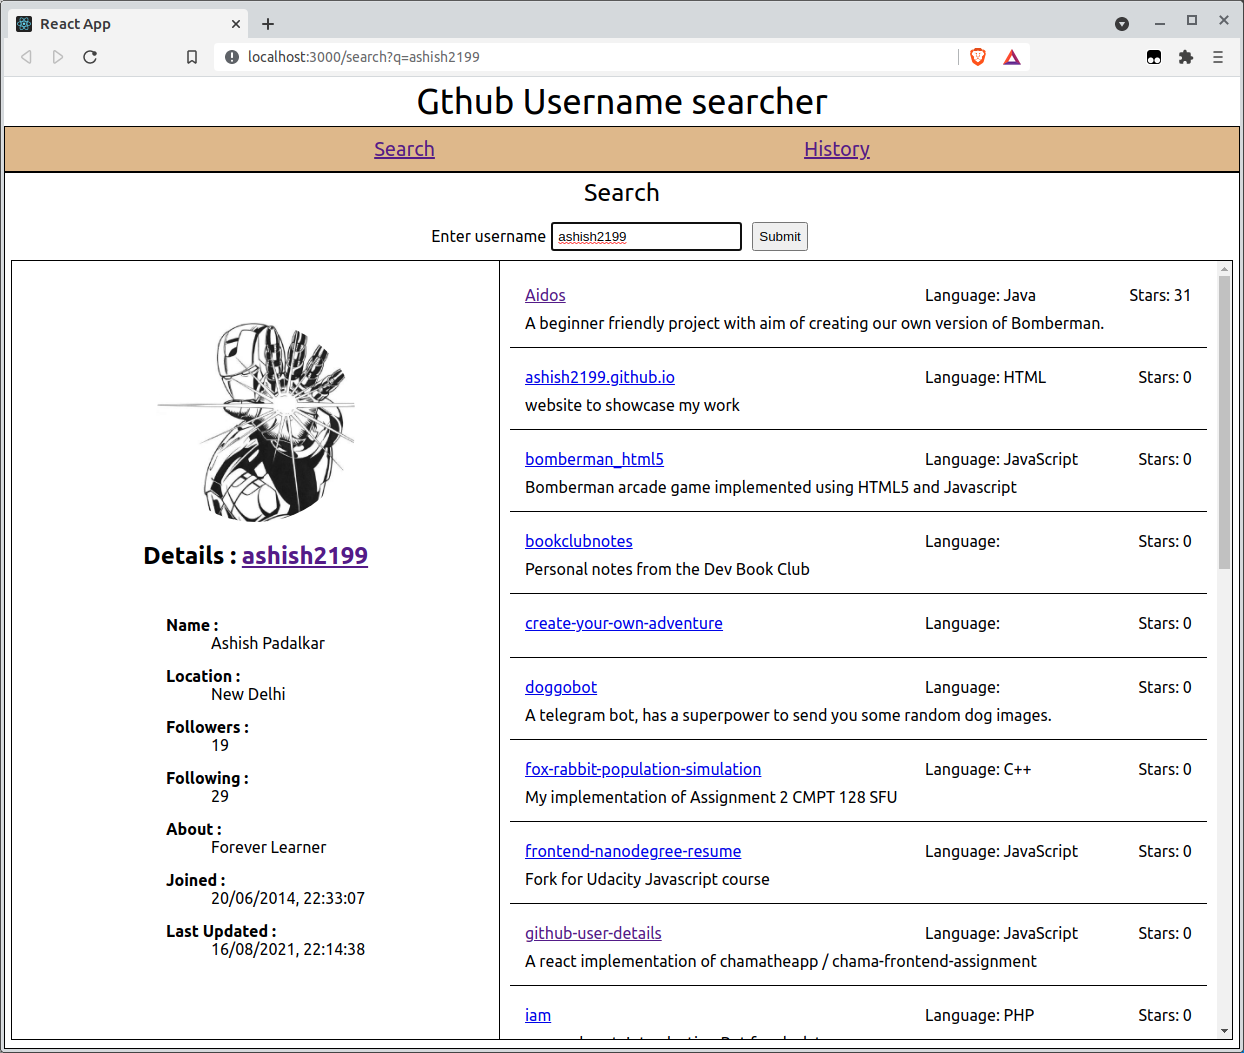1244x1053 pixels.
Task: Click the last updated '16/08/2021, 22:14:38'
Action: (288, 949)
